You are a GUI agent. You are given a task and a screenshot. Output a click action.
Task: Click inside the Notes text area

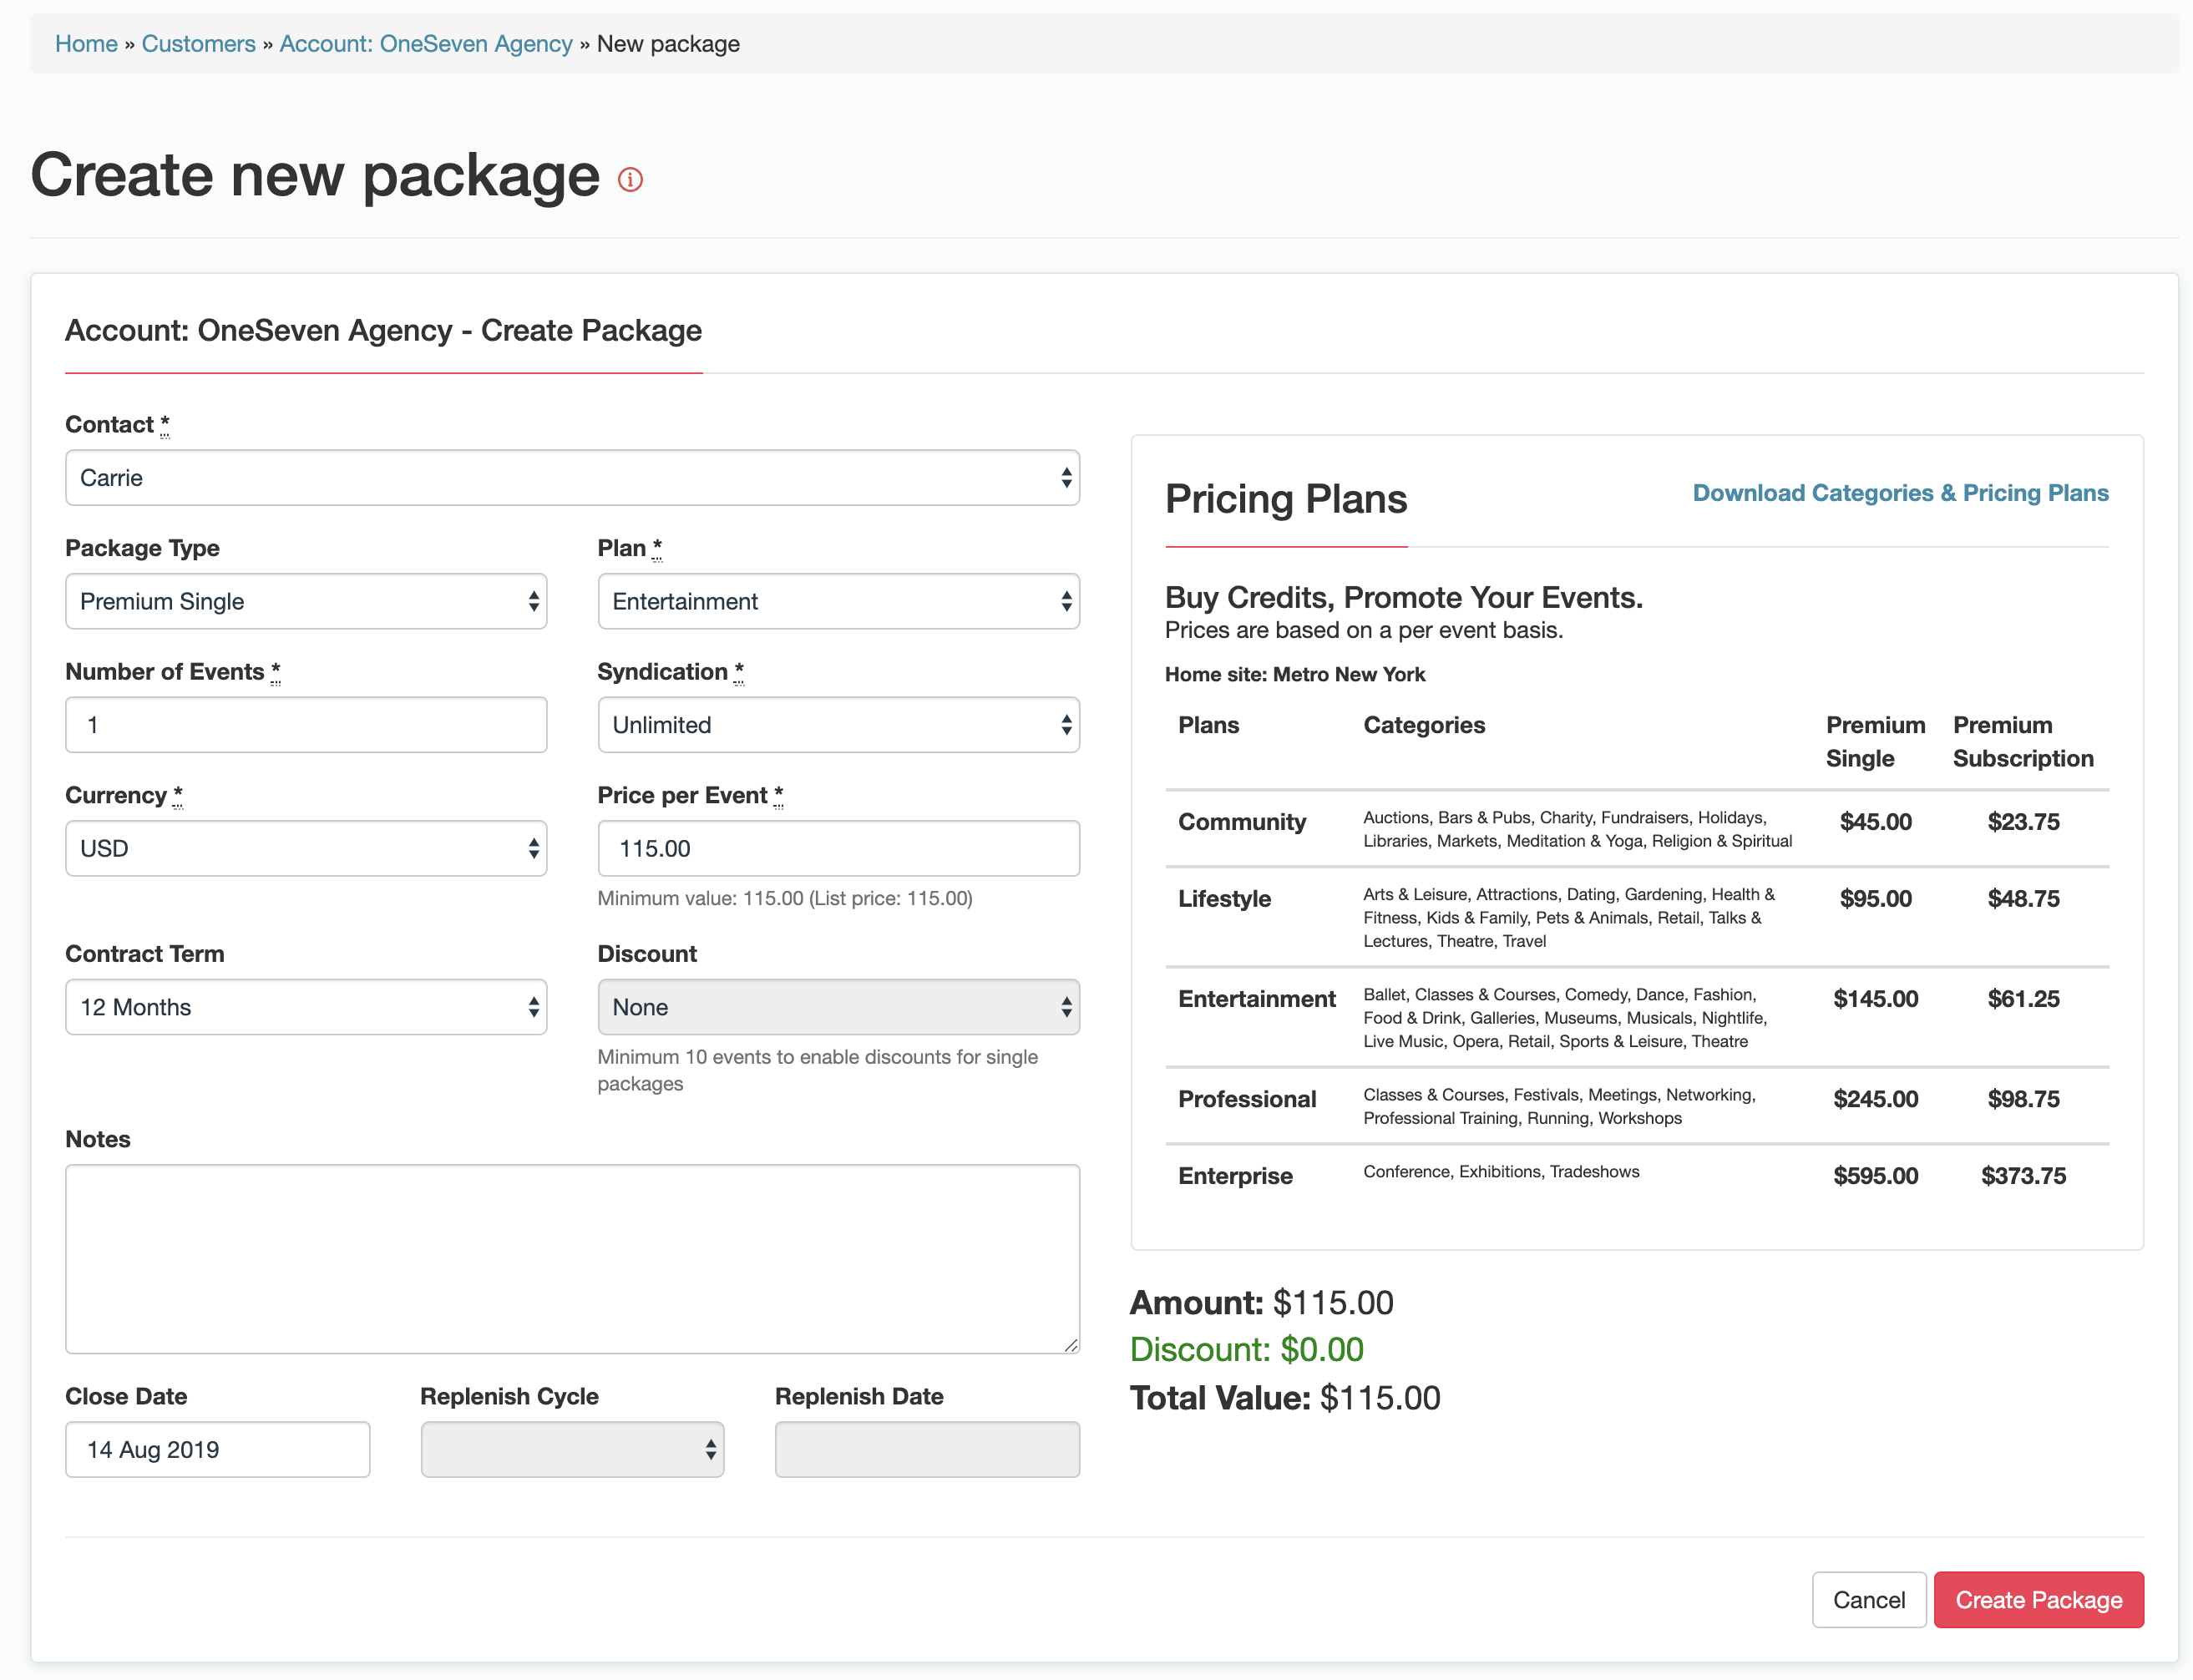[x=572, y=1259]
